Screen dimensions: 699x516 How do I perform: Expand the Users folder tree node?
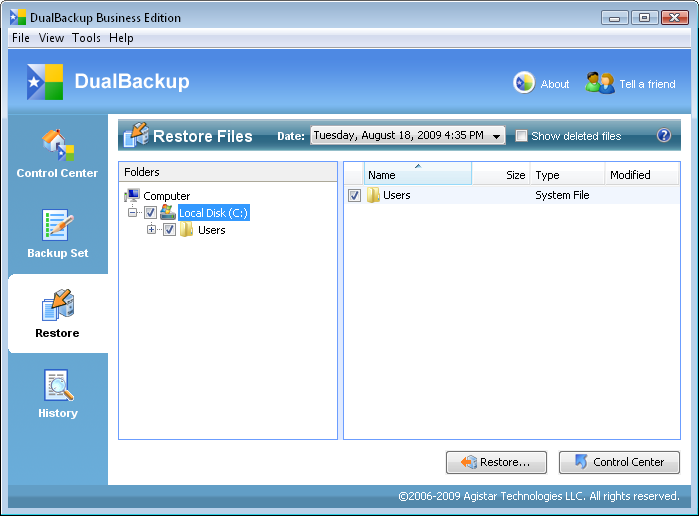tap(152, 230)
